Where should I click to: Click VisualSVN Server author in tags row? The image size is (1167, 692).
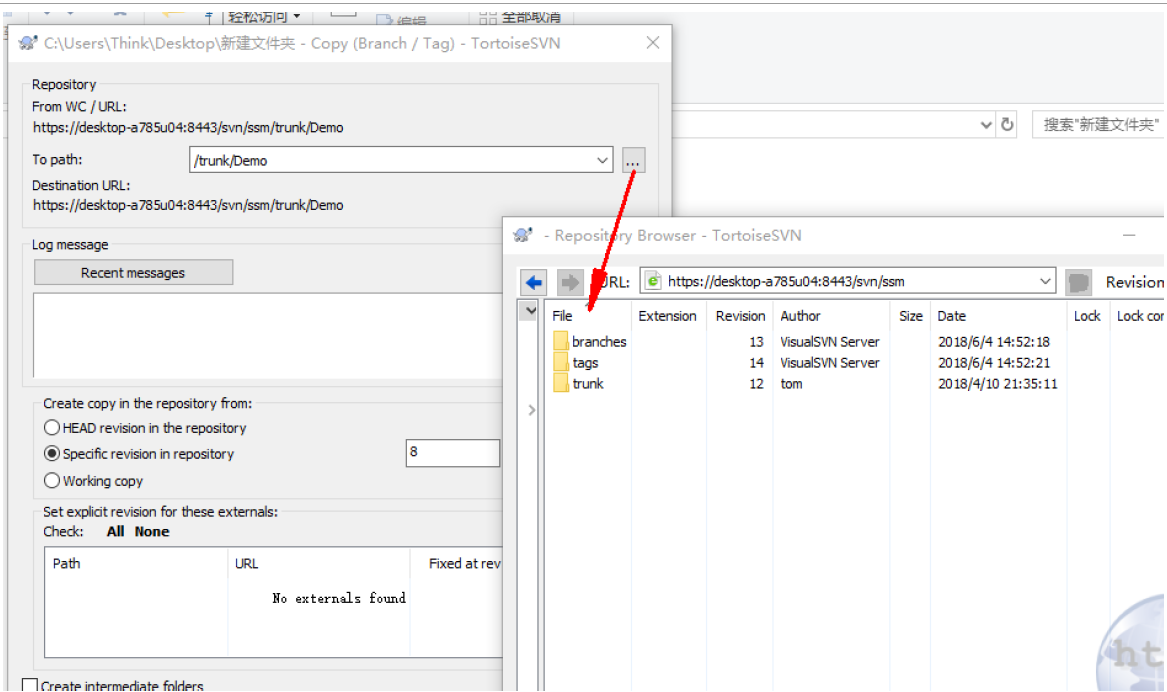point(830,362)
